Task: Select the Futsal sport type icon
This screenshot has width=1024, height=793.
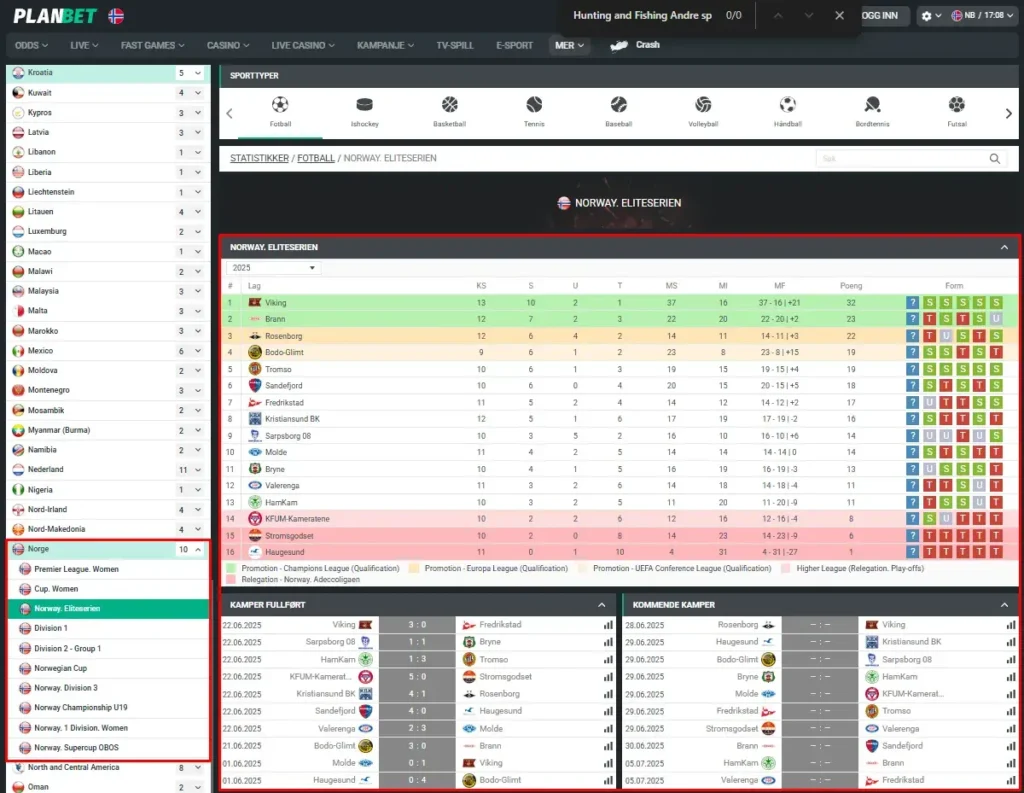Action: pos(957,105)
